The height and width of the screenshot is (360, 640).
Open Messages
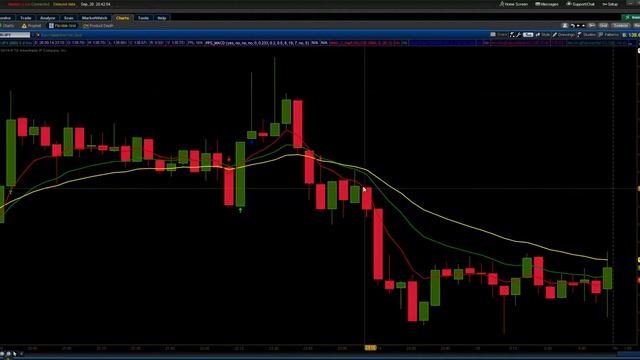547,4
